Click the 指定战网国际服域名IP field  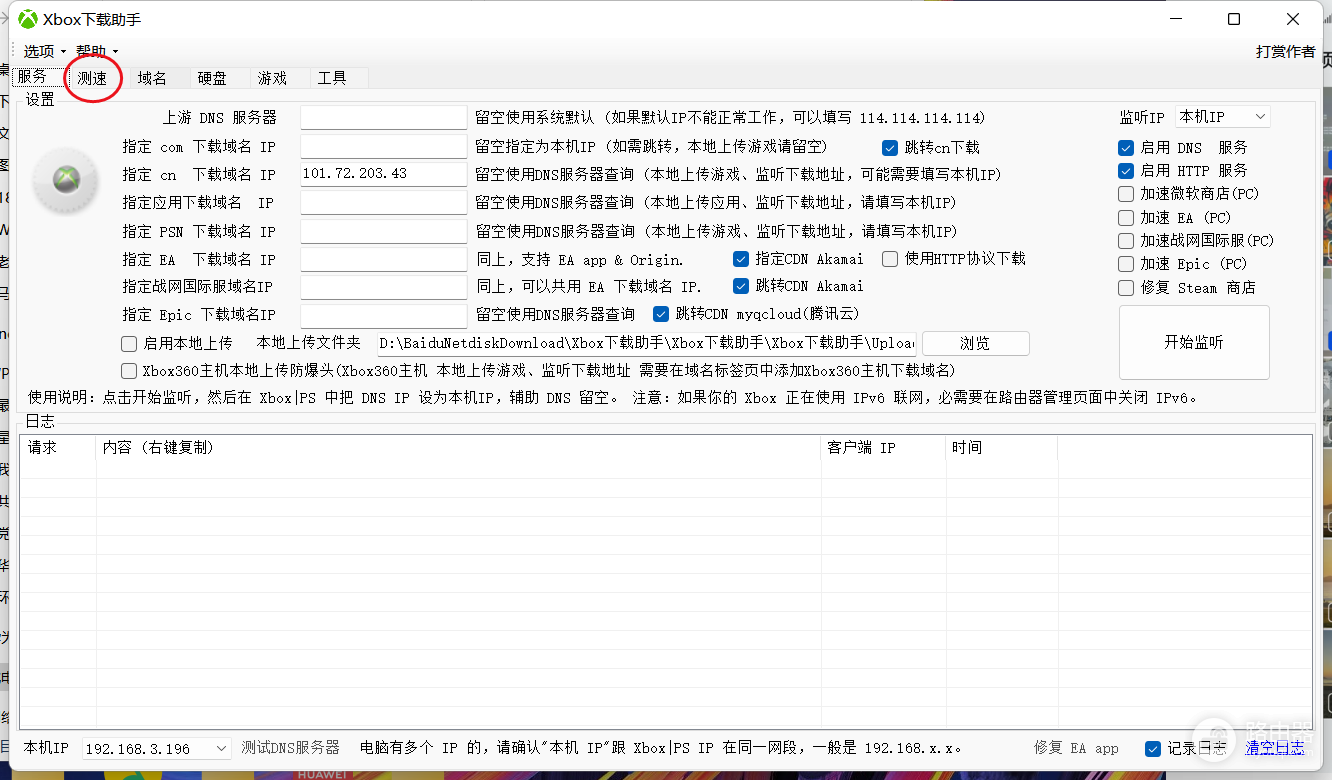(x=384, y=287)
